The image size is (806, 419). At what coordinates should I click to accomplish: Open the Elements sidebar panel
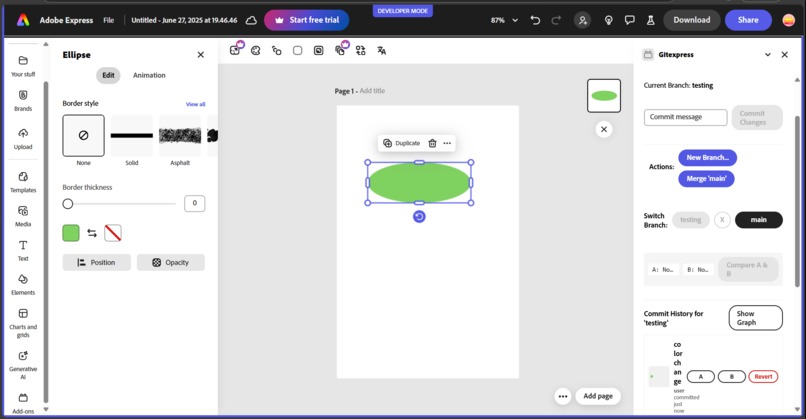(23, 284)
